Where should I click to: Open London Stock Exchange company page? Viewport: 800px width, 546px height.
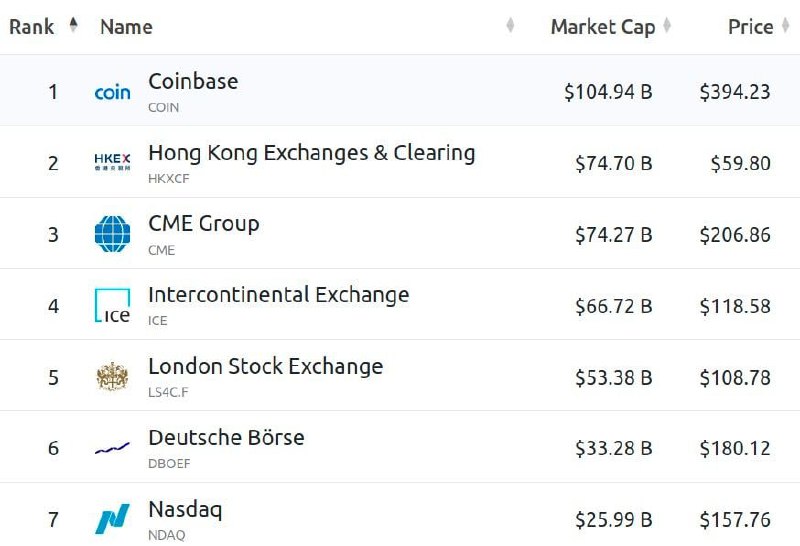tap(265, 366)
